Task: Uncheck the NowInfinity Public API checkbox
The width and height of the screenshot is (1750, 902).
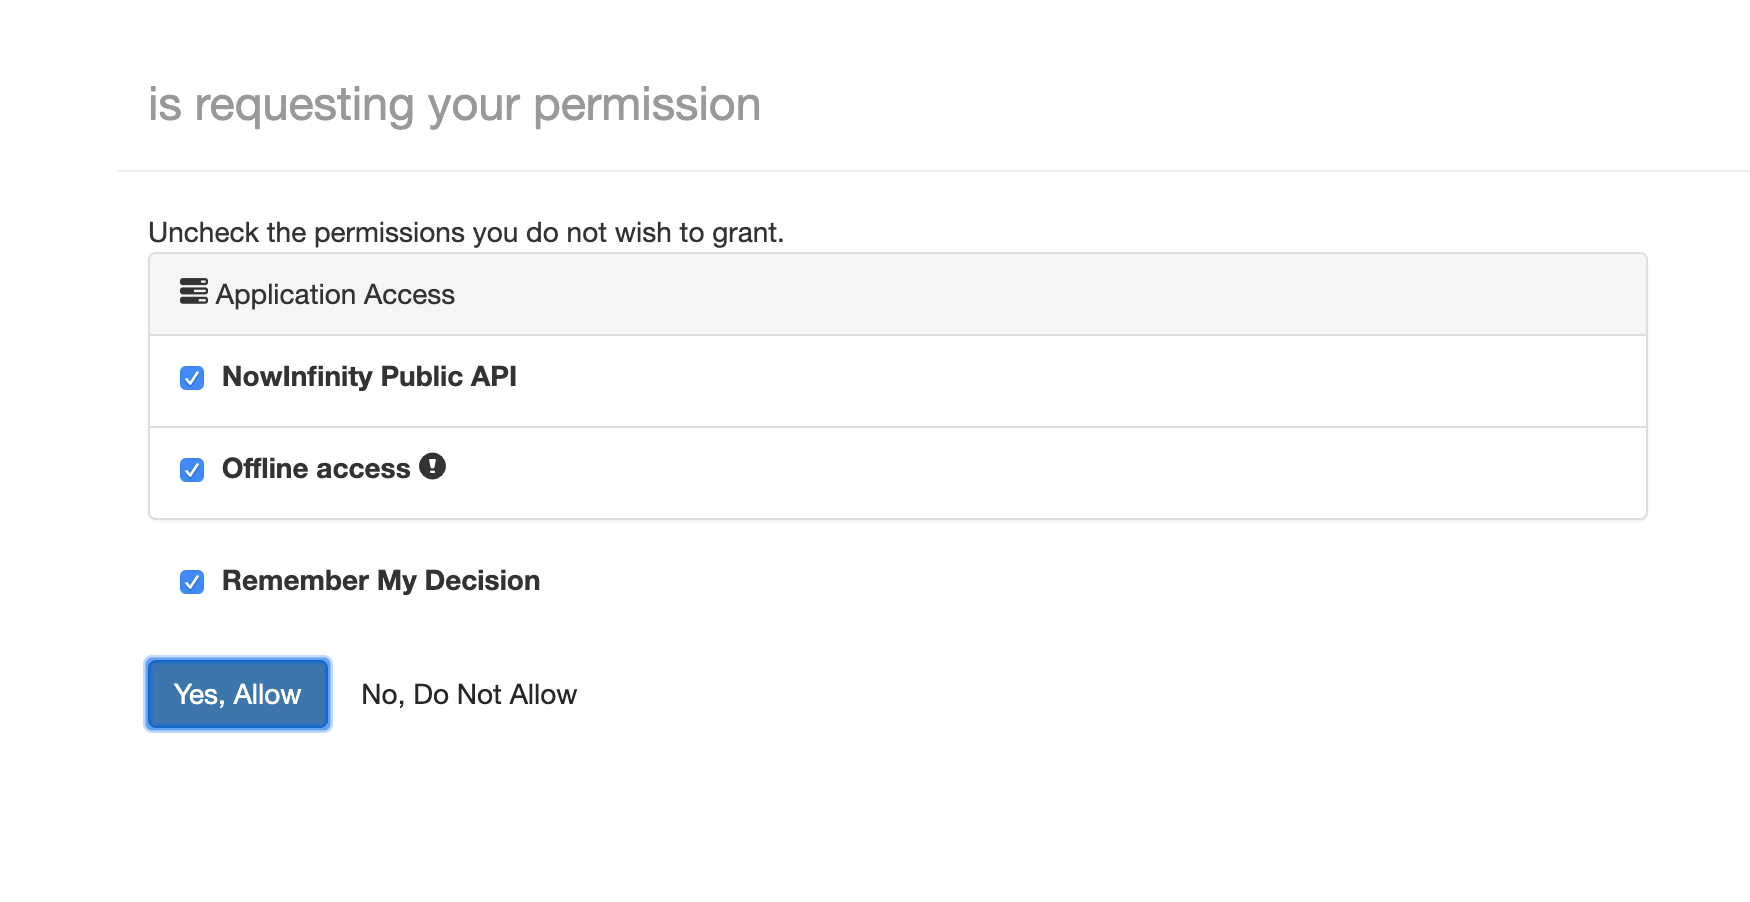Action: click(x=192, y=378)
